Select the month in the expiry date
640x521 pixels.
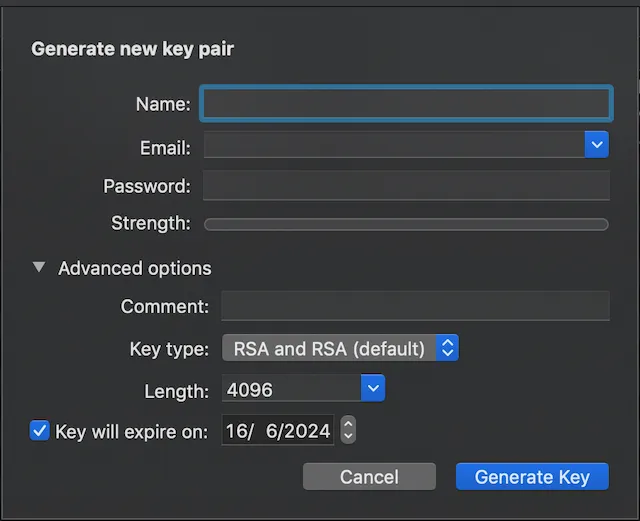click(270, 432)
